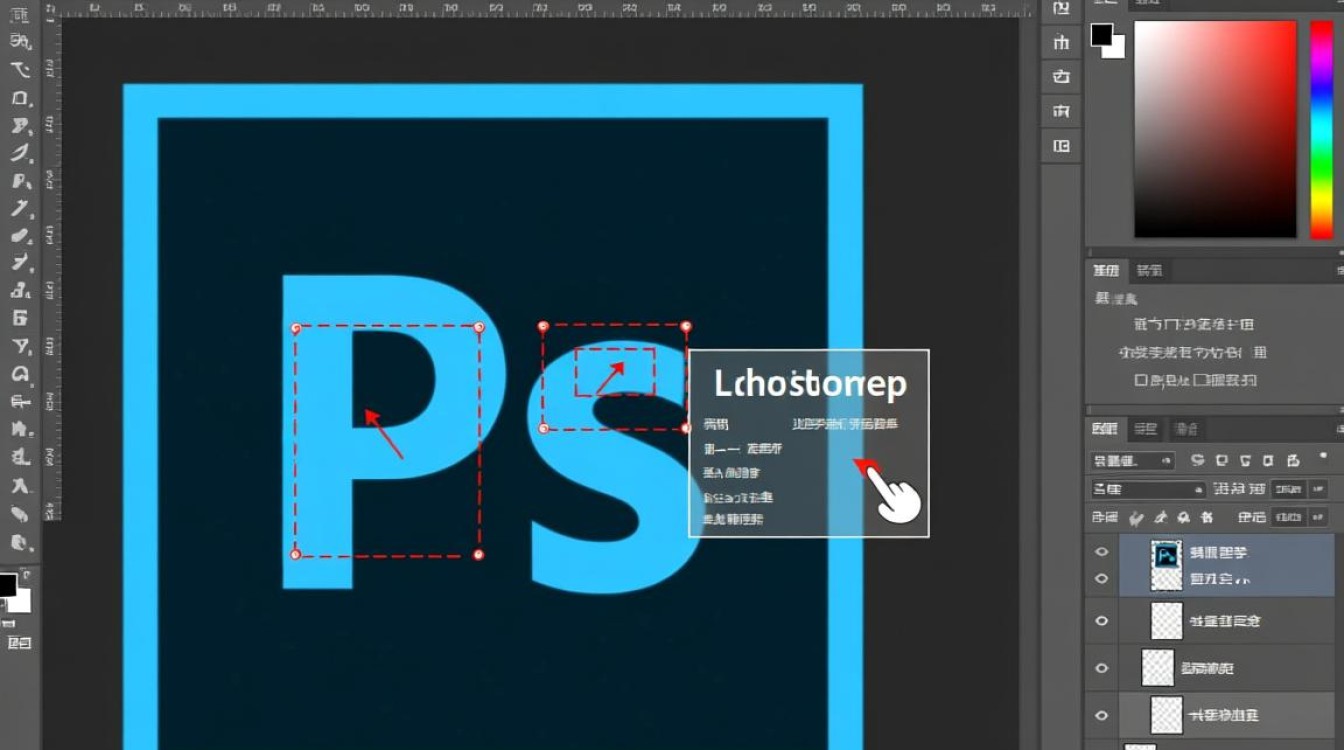
Task: Click the rainbow hue slider strip
Action: (1322, 130)
